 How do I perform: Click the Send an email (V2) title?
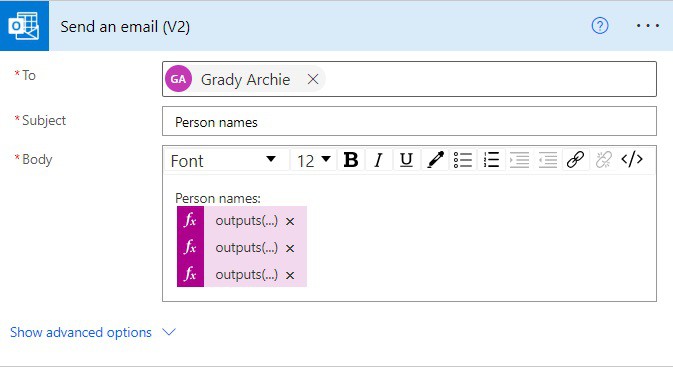pos(125,27)
